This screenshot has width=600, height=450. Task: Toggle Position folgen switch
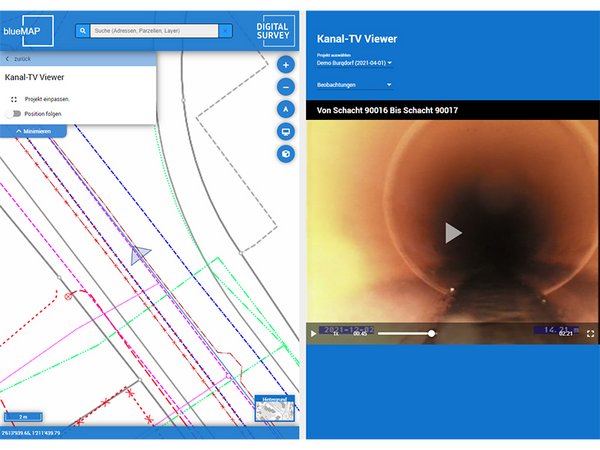13,114
